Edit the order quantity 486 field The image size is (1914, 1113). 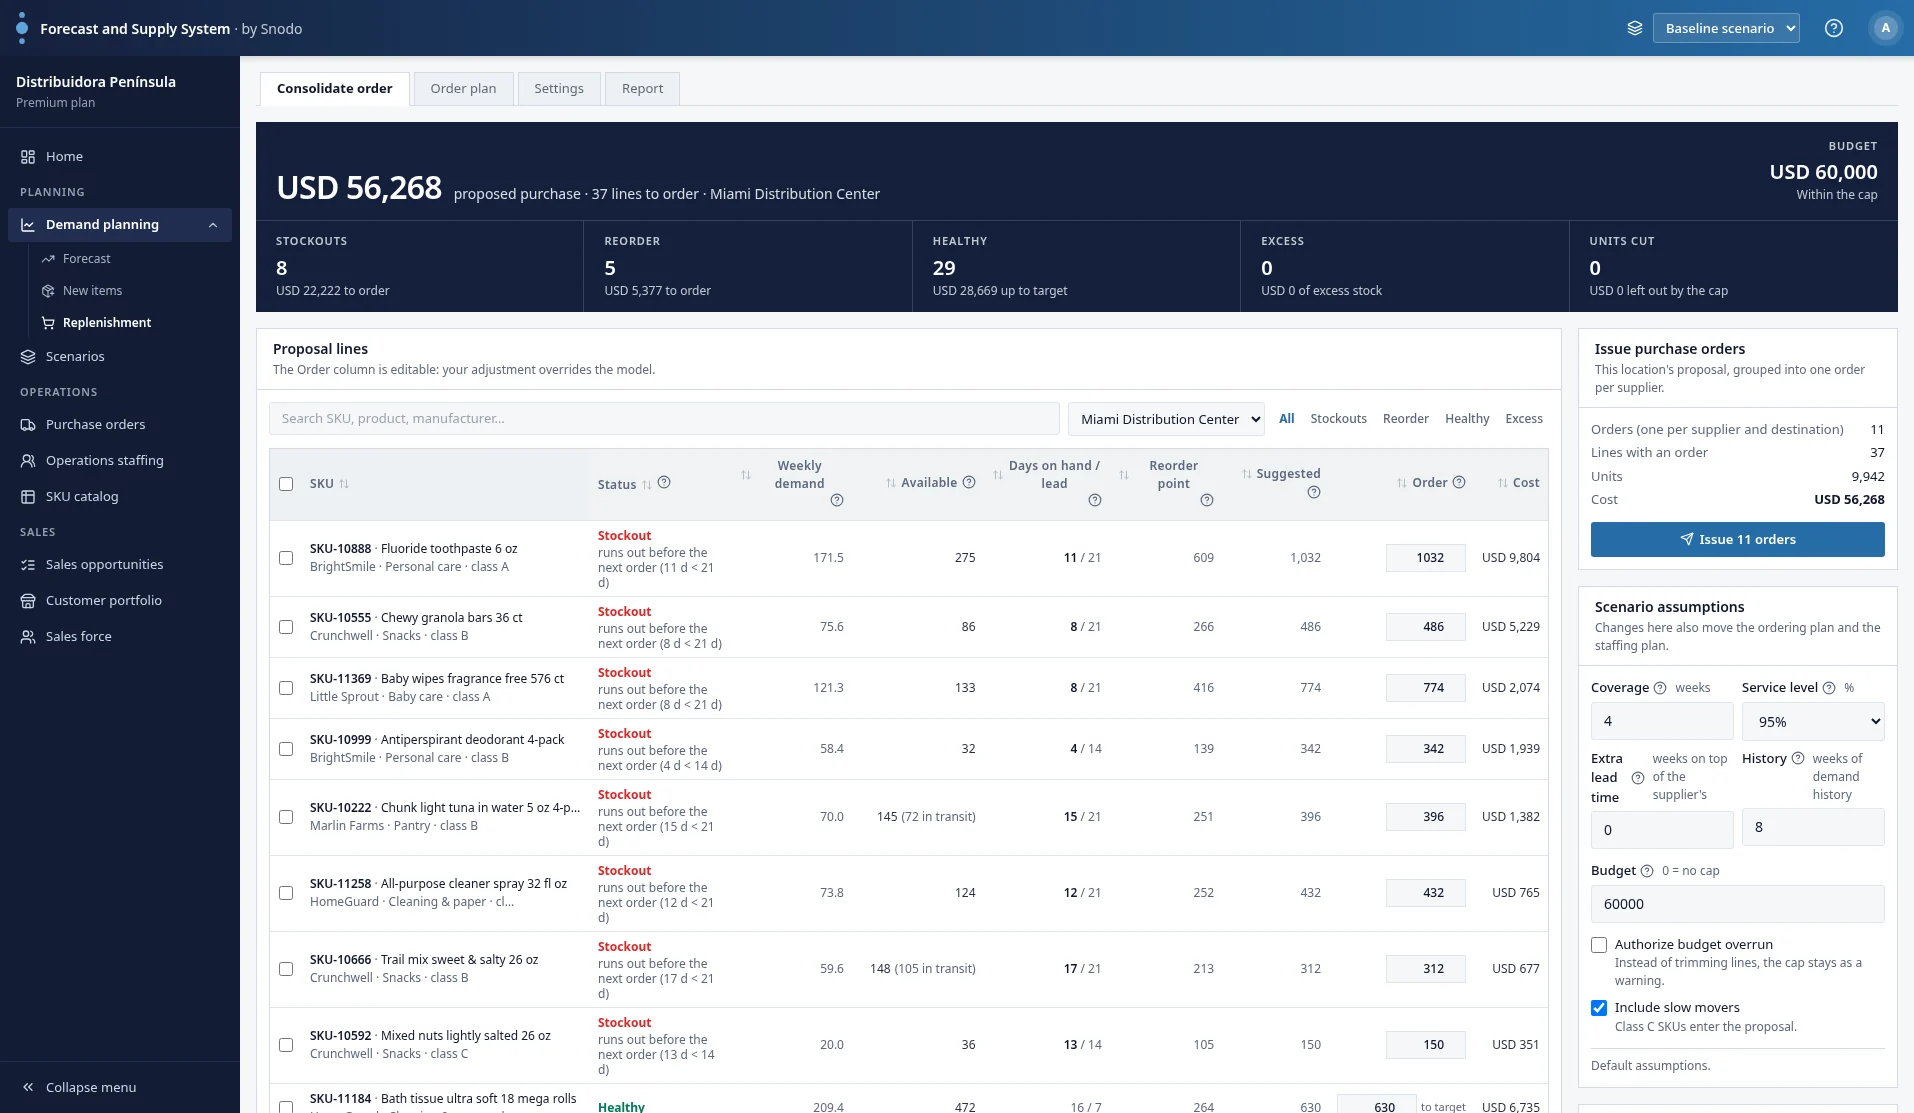tap(1426, 627)
